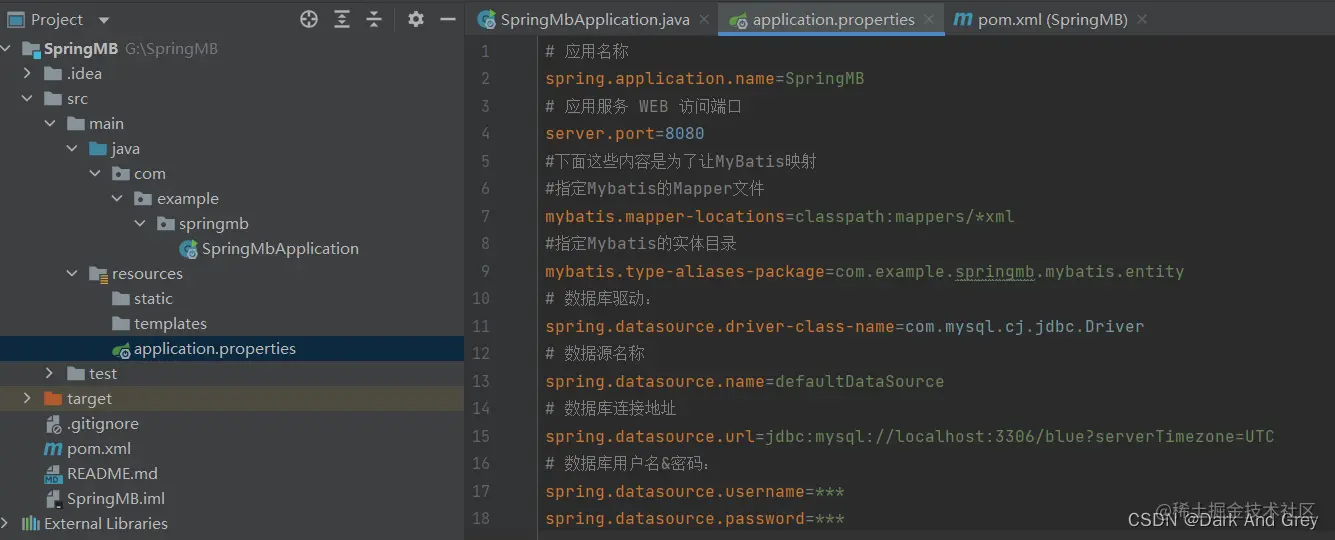Collapse the resources folder
Viewport: 1335px width, 540px height.
tap(72, 274)
